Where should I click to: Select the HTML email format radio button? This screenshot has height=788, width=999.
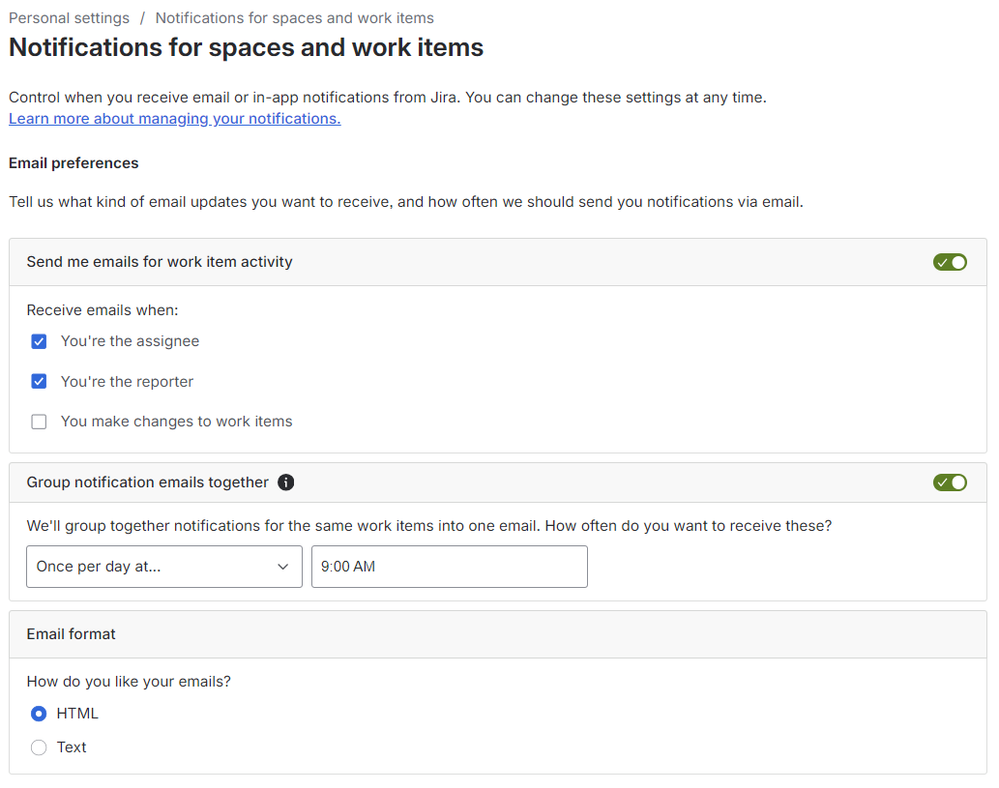pos(39,714)
